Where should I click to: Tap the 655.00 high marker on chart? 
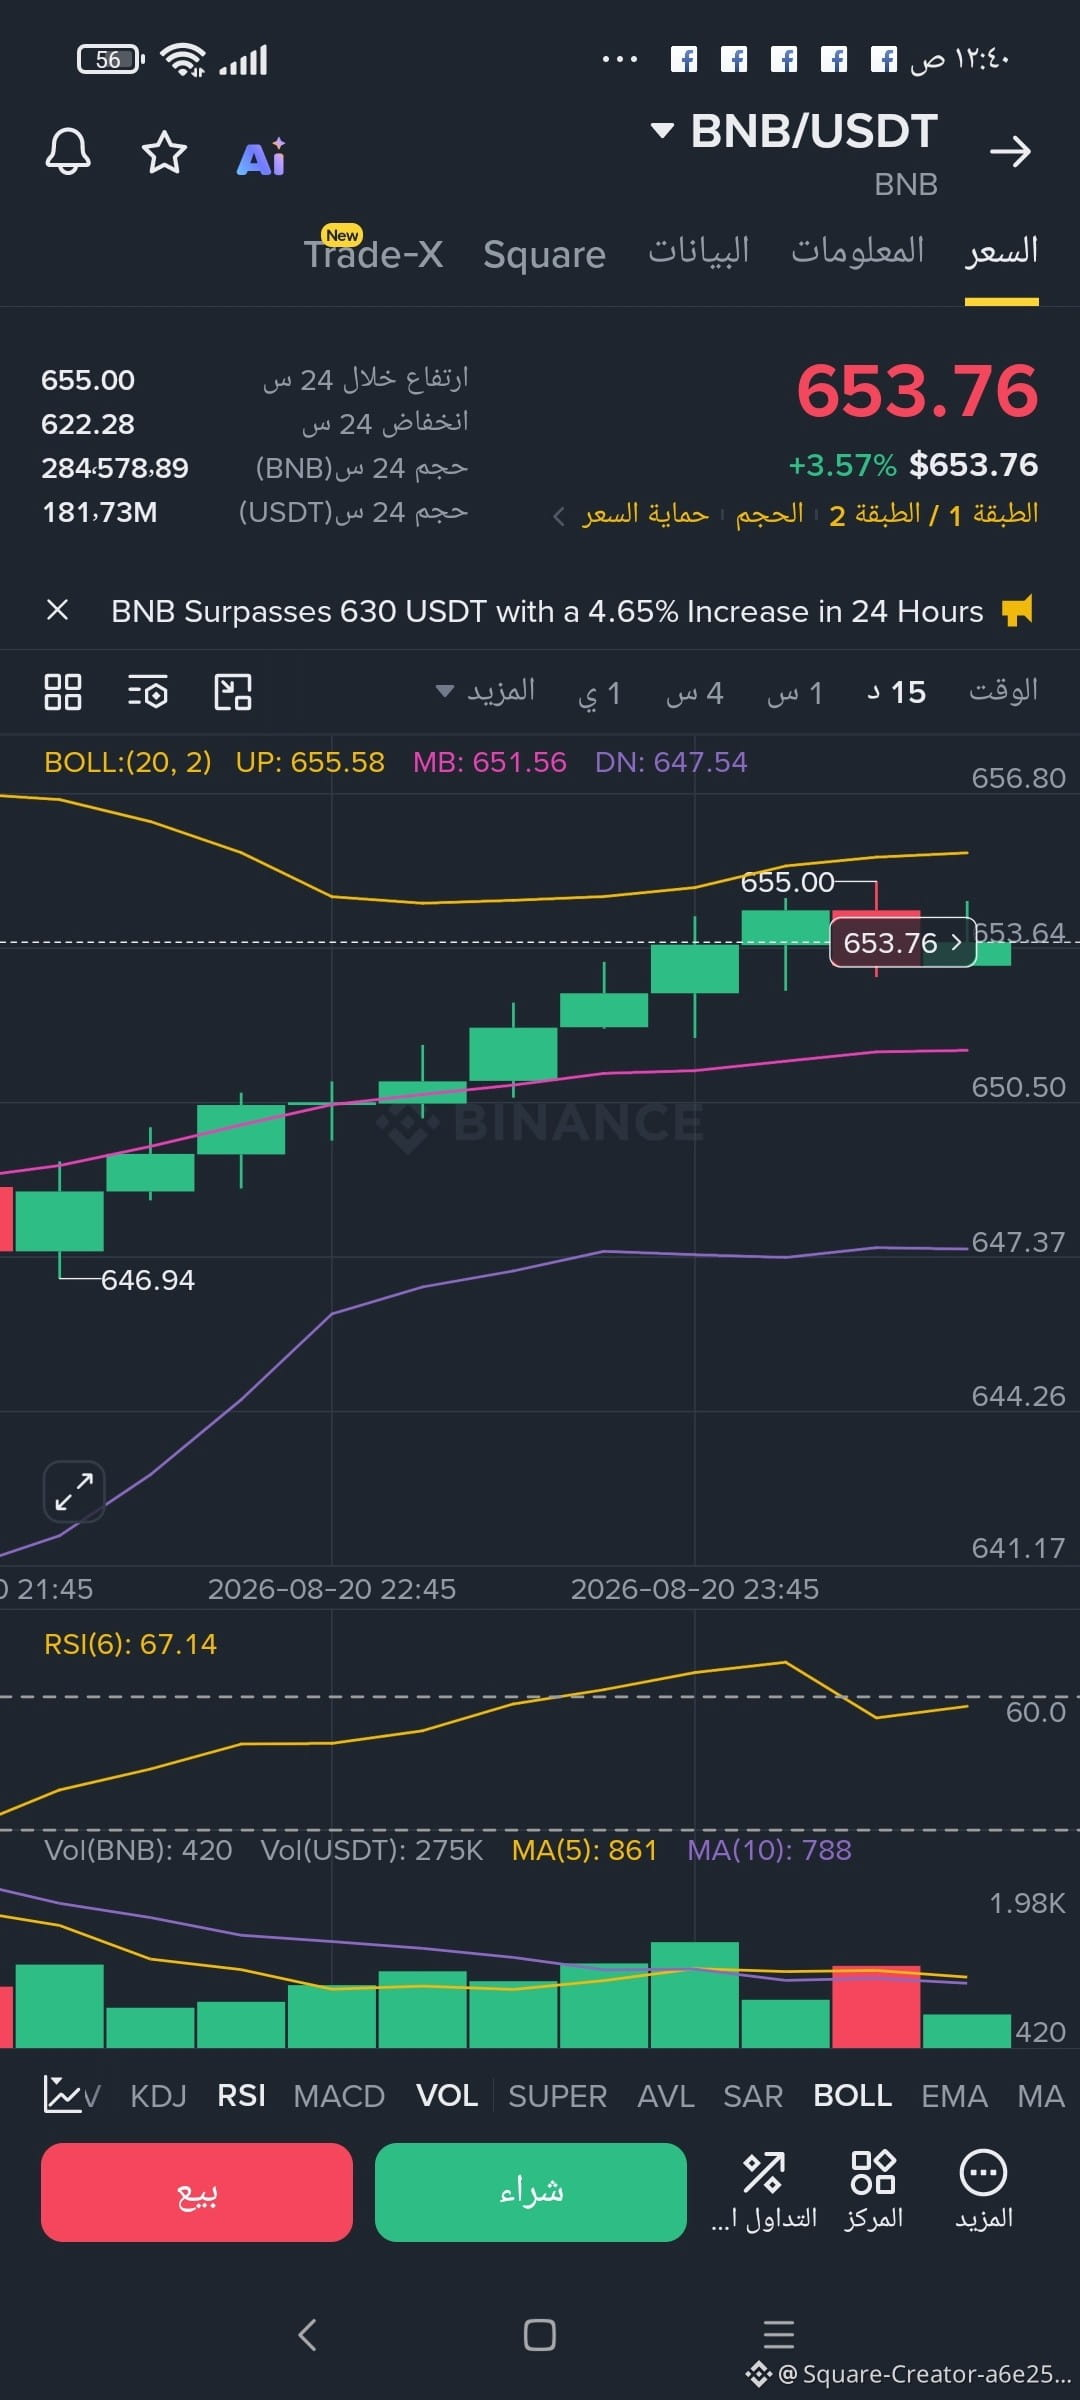787,882
